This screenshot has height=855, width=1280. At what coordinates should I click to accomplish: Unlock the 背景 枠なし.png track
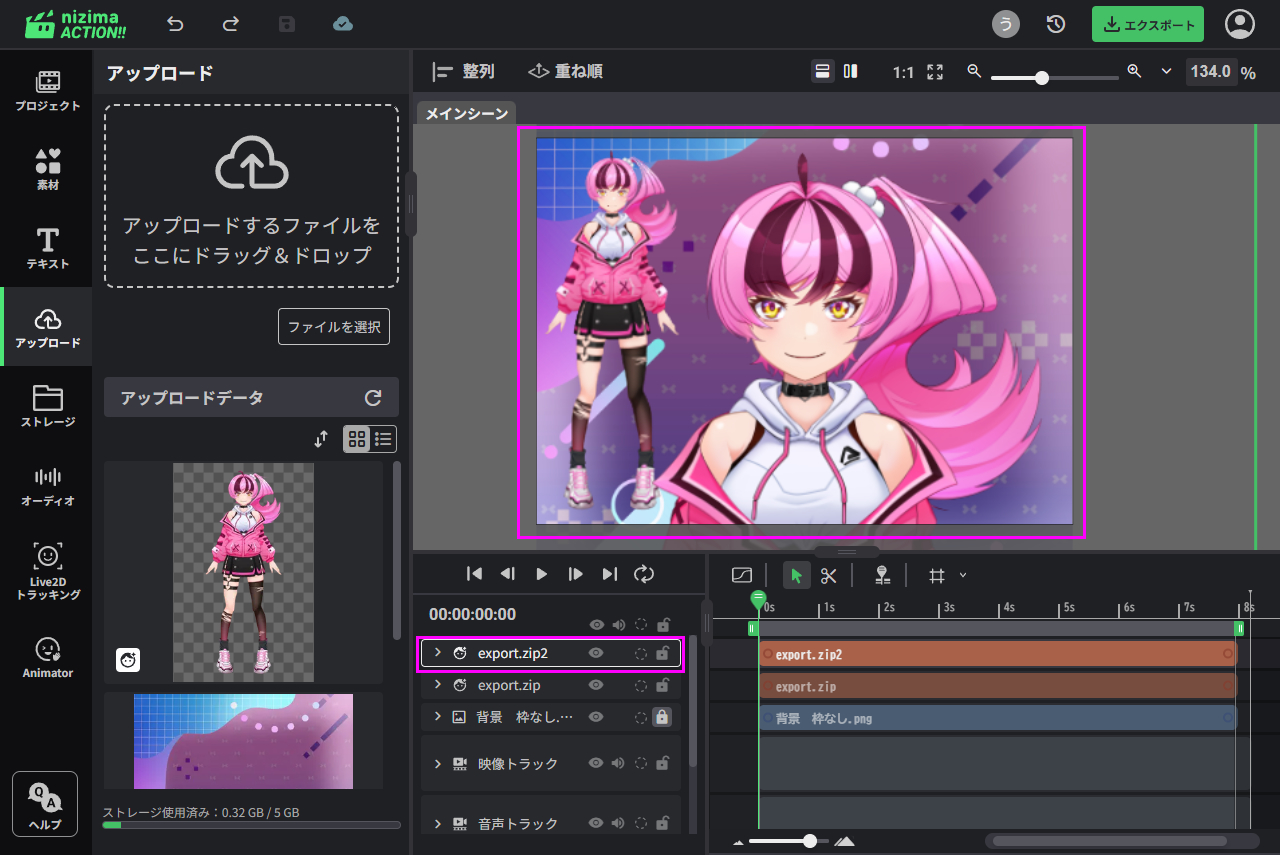(x=661, y=717)
